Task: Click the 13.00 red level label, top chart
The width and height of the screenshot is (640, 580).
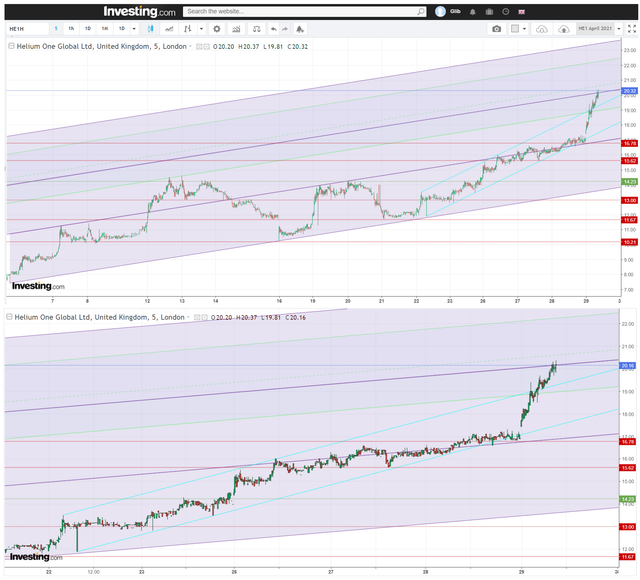Action: coord(629,200)
